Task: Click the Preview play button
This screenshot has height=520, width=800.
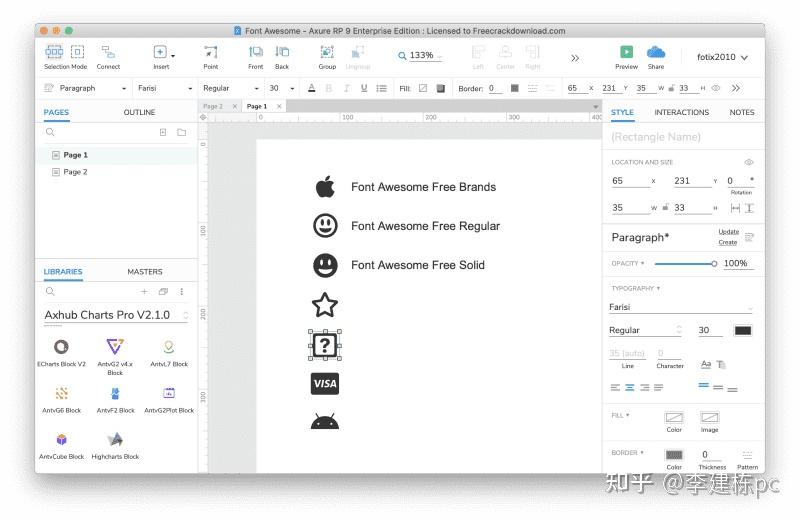Action: [x=626, y=52]
